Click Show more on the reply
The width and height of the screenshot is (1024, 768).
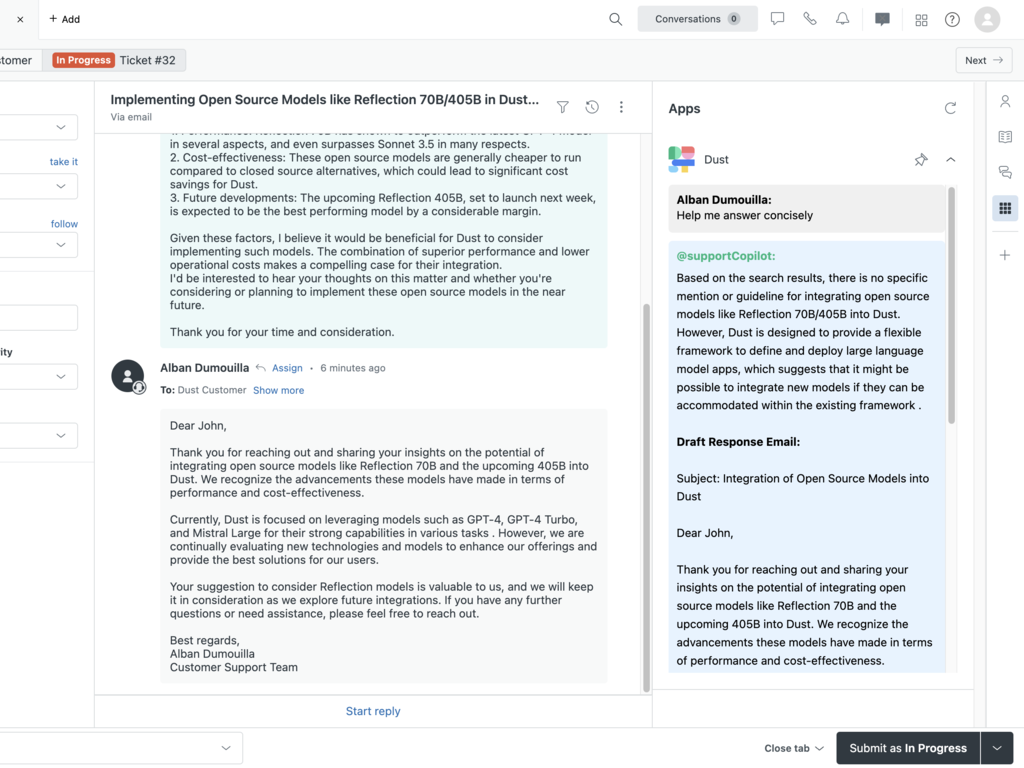click(x=278, y=390)
